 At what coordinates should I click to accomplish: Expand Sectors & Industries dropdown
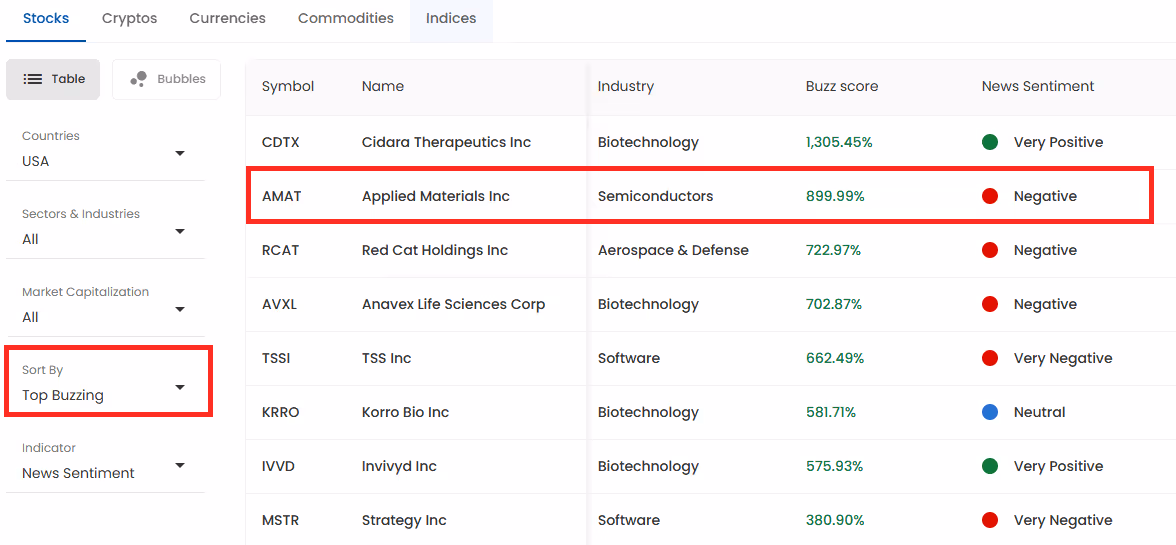(x=105, y=231)
